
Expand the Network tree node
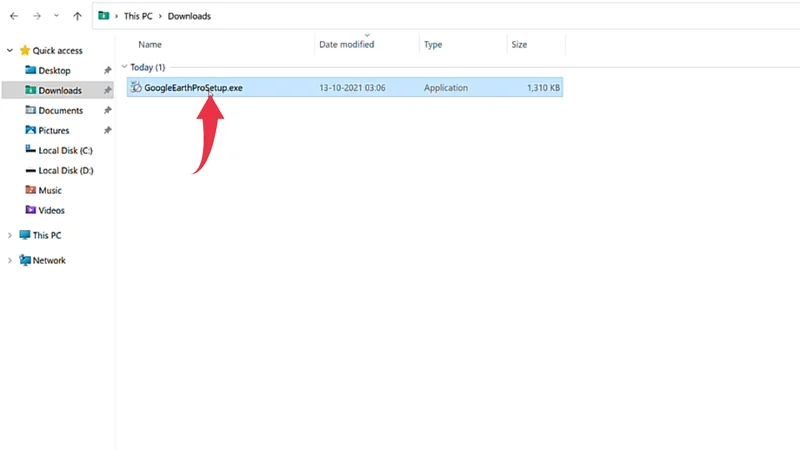pos(11,260)
